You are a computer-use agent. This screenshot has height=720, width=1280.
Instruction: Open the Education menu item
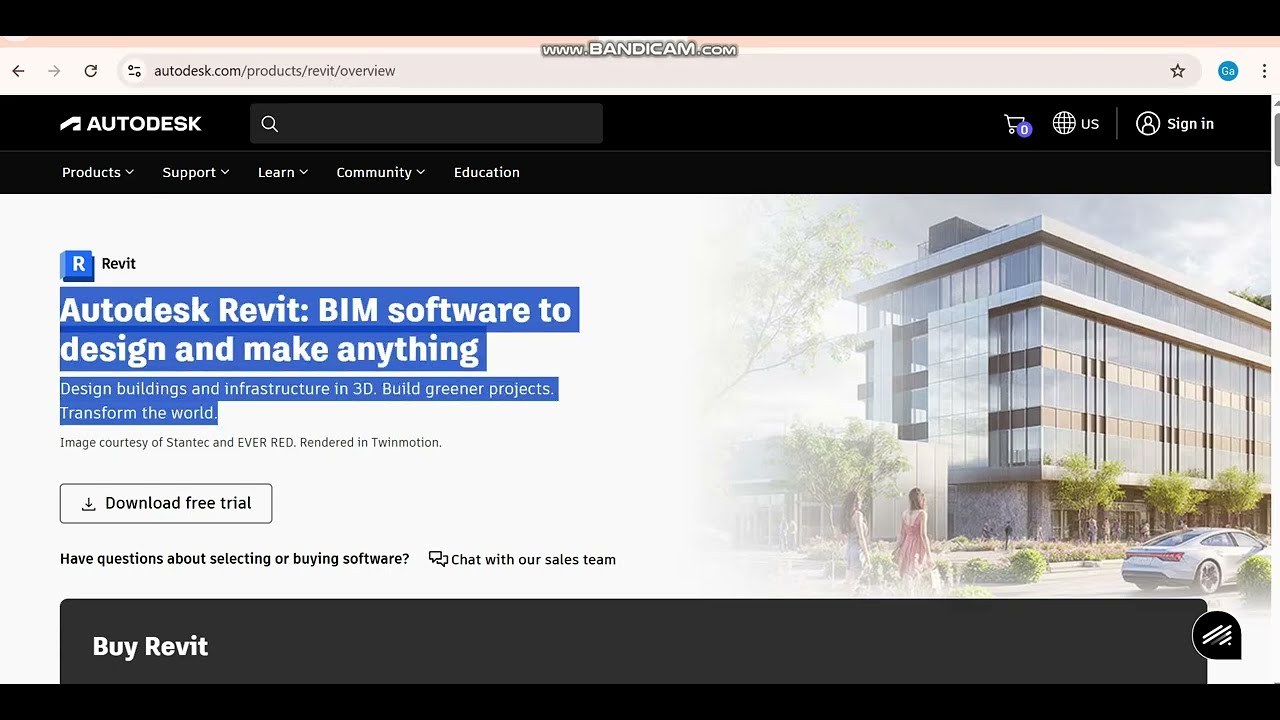pos(487,172)
